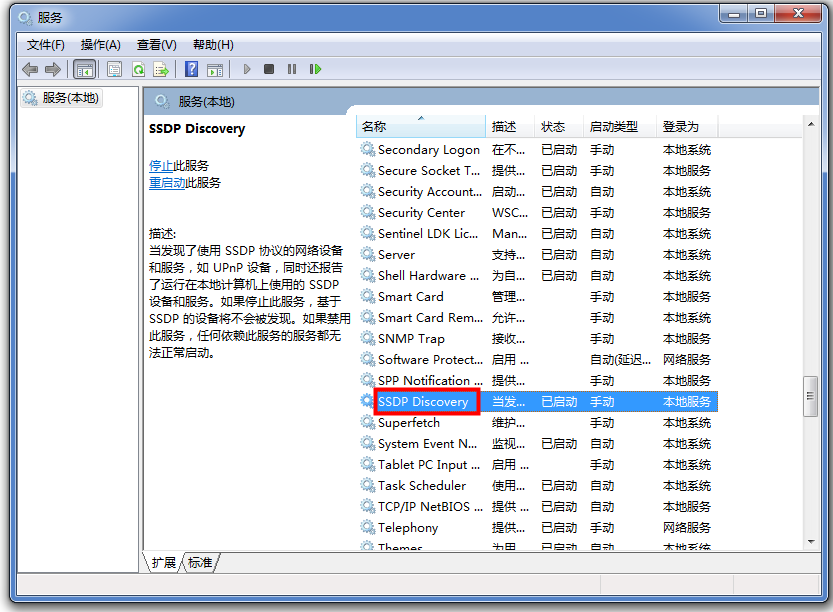Click gear icon beside Superfetch
833x612 pixels.
[x=368, y=422]
